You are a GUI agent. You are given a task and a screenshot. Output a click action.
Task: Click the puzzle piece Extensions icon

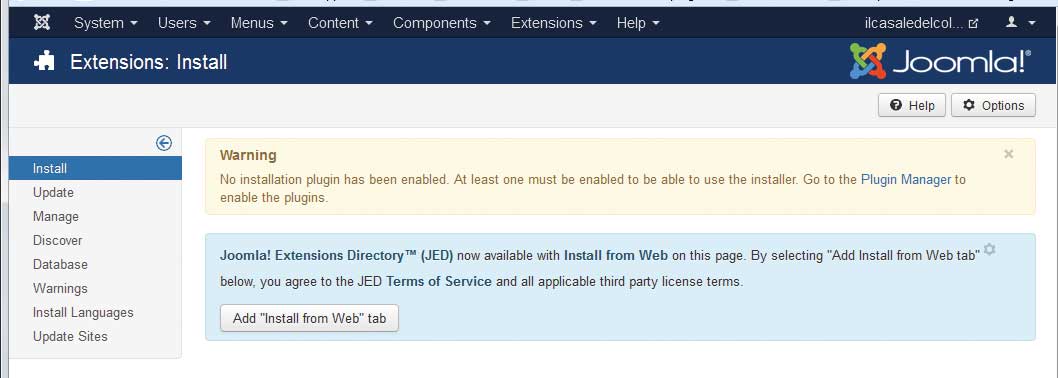click(x=44, y=62)
